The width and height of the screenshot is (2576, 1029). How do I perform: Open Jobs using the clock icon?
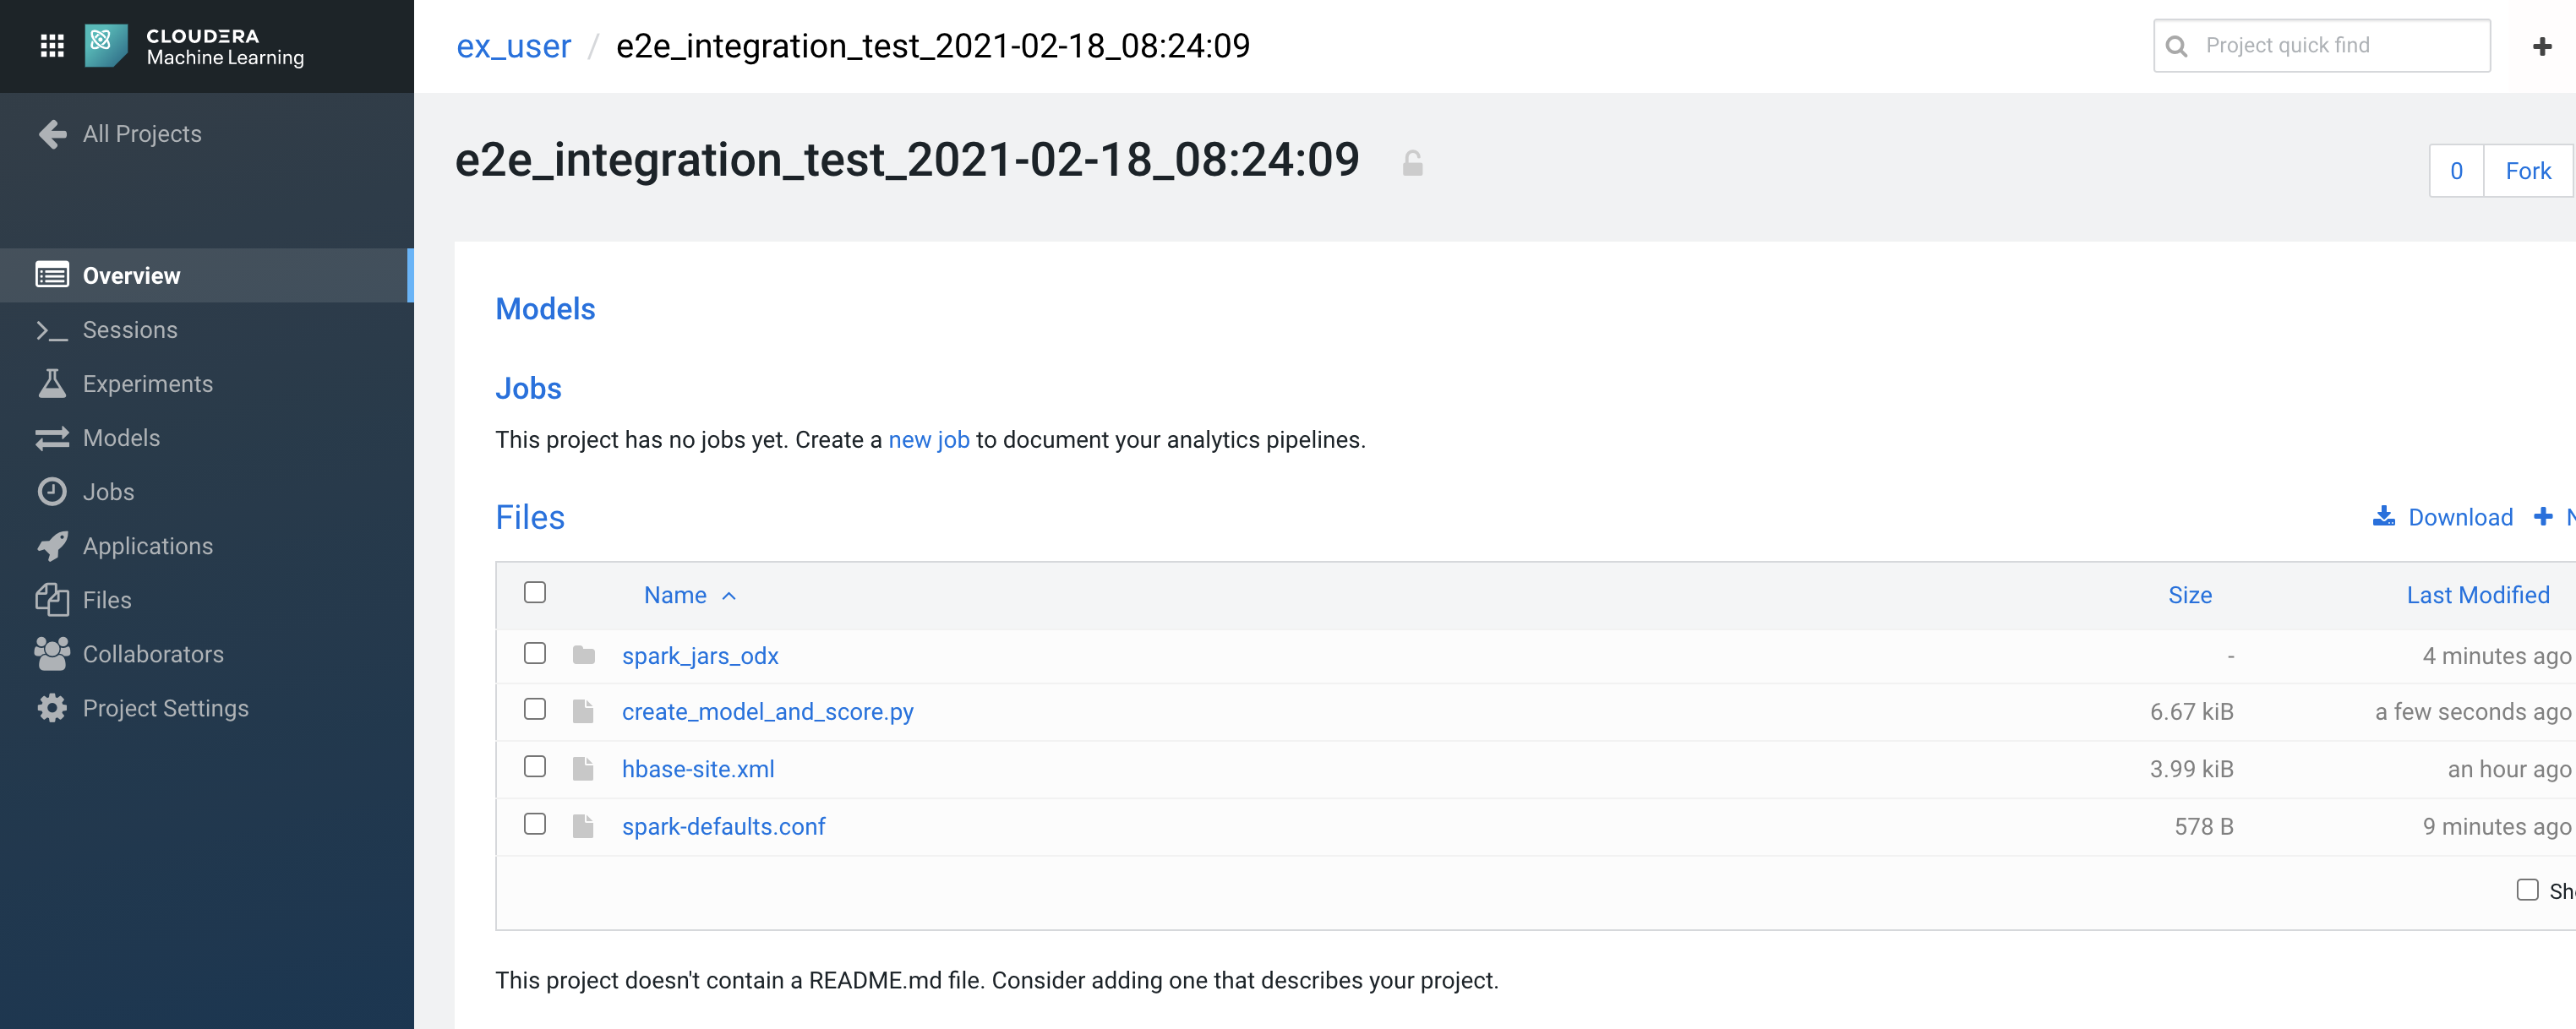[52, 491]
